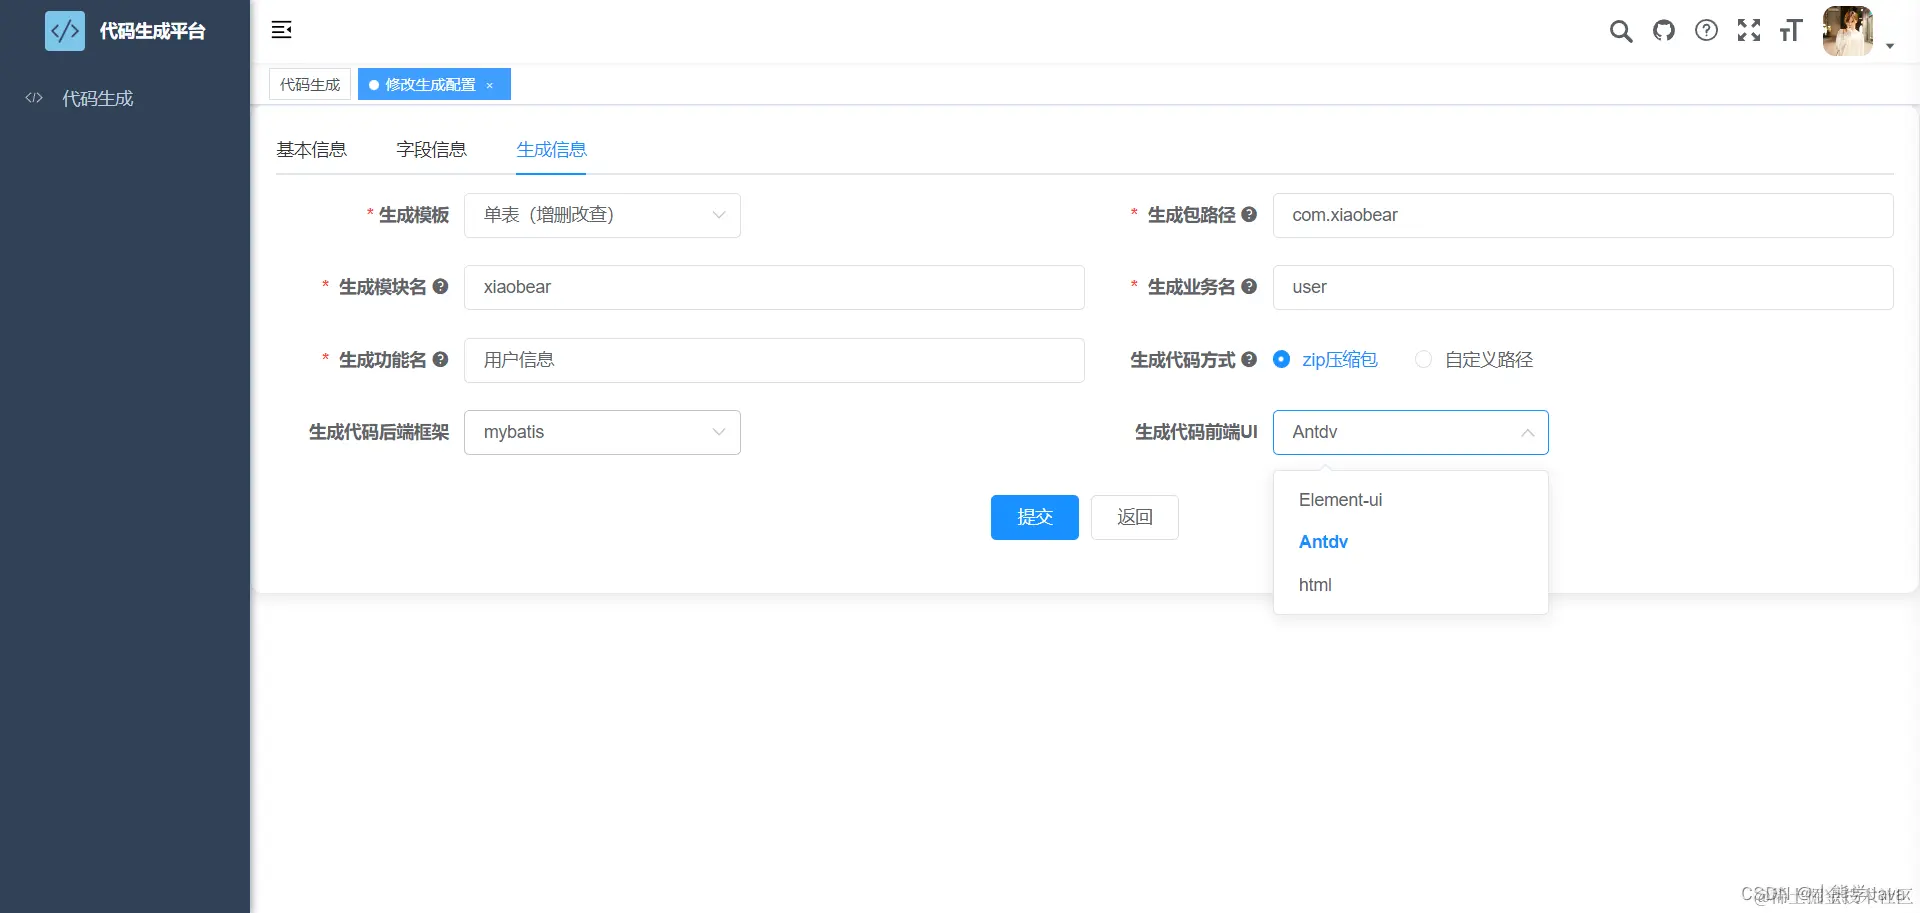
Task: Click the 代码生成平台 title text
Action: [152, 31]
